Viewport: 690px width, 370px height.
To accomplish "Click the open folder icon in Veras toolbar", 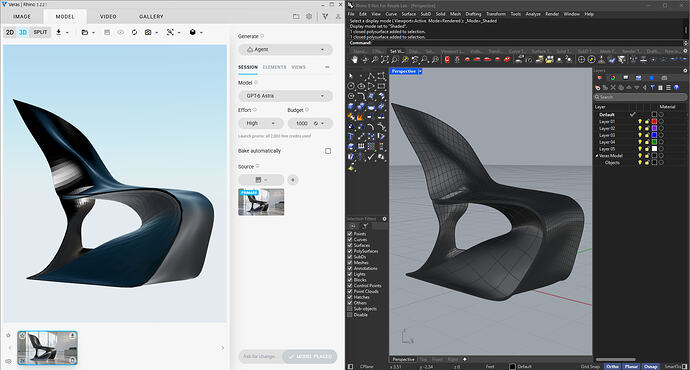I will [x=85, y=33].
